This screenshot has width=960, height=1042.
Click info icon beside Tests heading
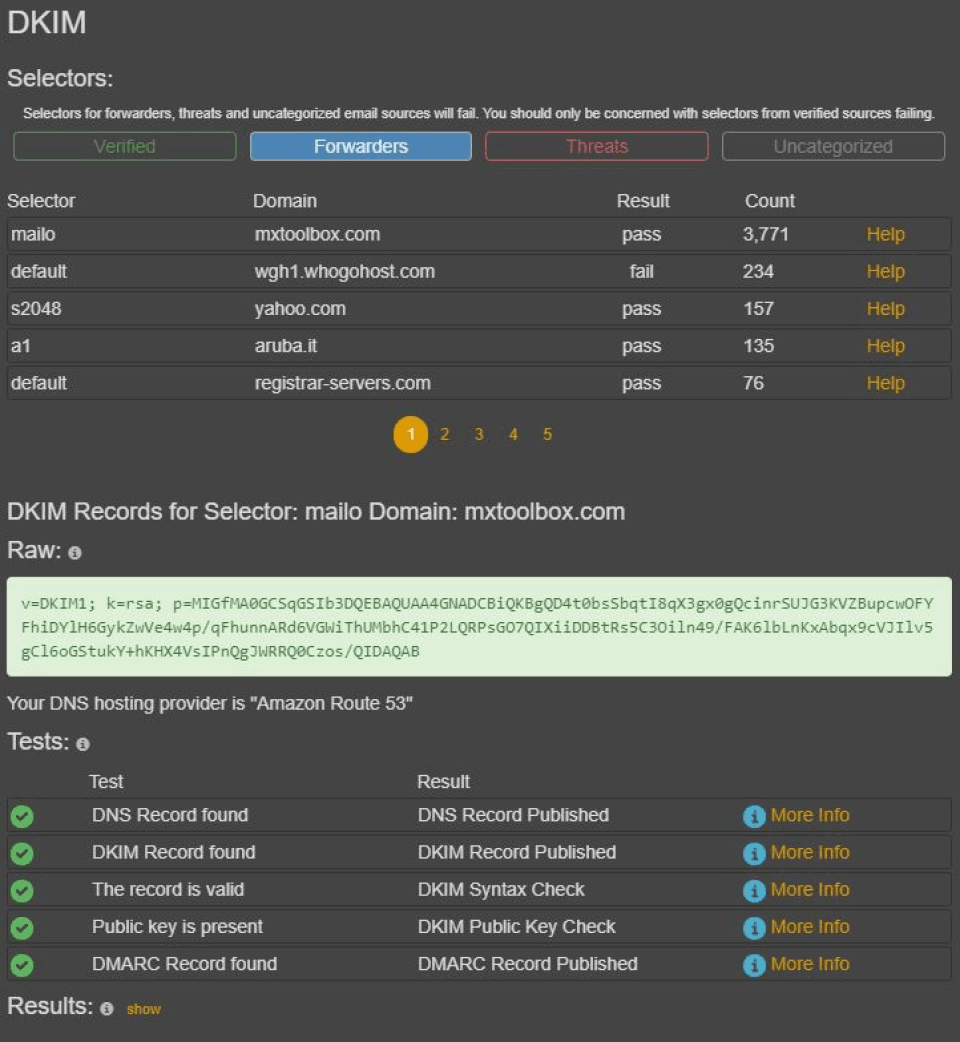click(x=83, y=744)
